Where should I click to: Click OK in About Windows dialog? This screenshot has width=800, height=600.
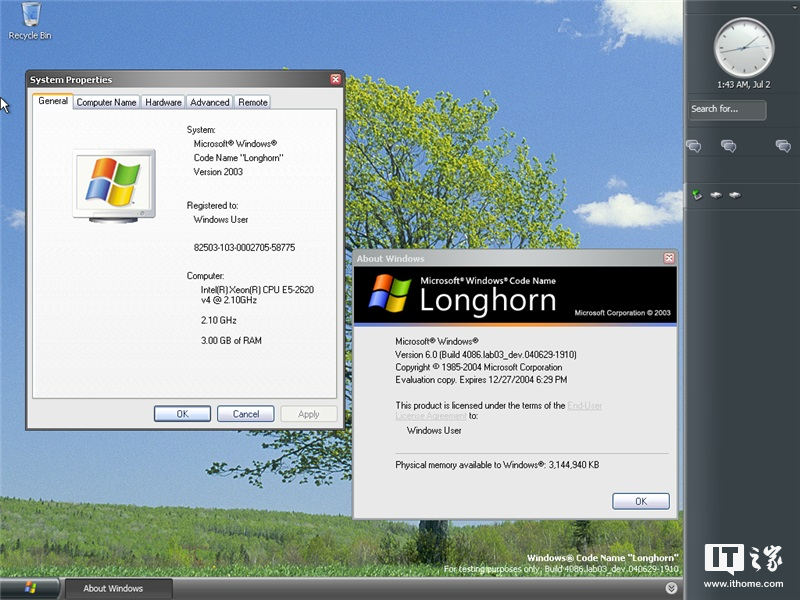(x=641, y=501)
